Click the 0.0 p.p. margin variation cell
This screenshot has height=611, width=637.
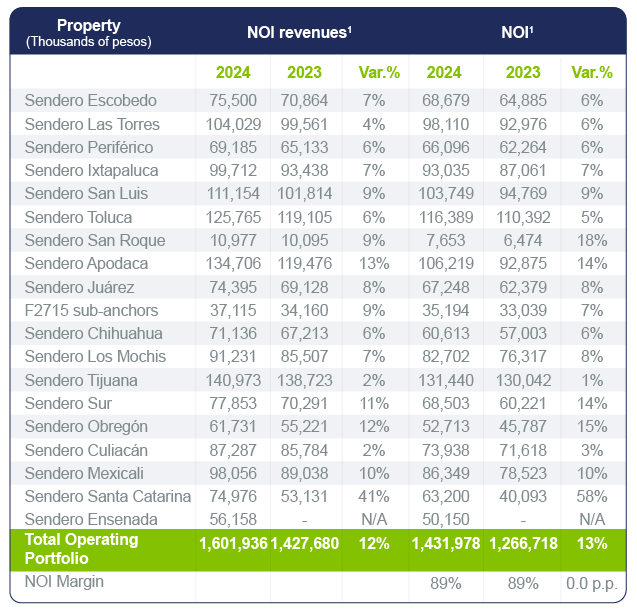tap(591, 584)
